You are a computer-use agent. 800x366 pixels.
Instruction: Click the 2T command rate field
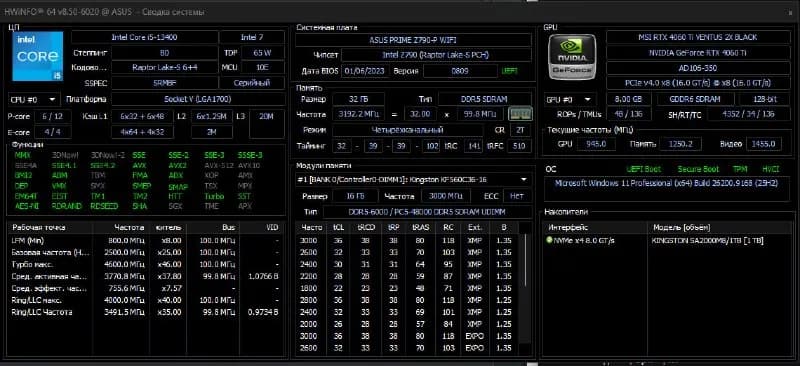tap(520, 130)
